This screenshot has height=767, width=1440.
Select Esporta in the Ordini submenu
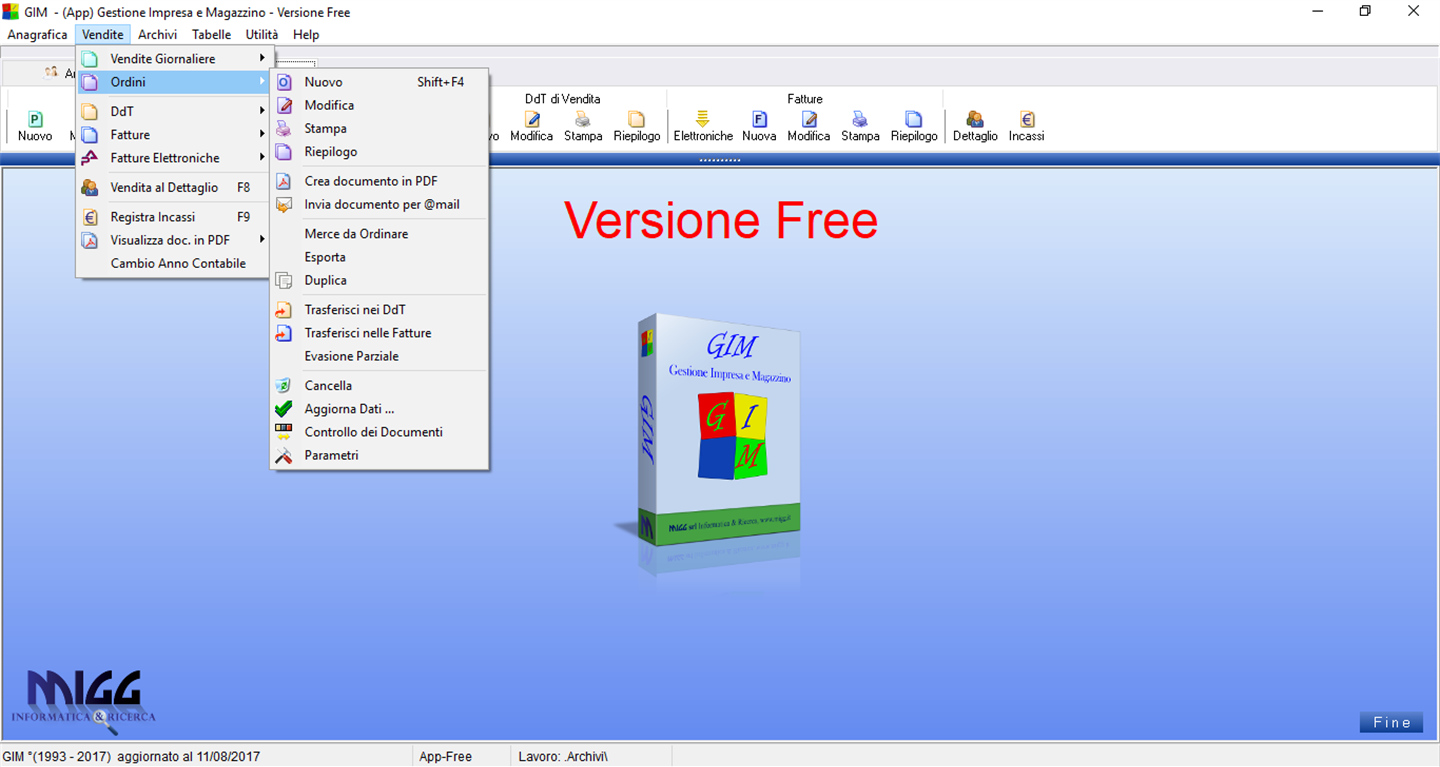click(x=379, y=257)
